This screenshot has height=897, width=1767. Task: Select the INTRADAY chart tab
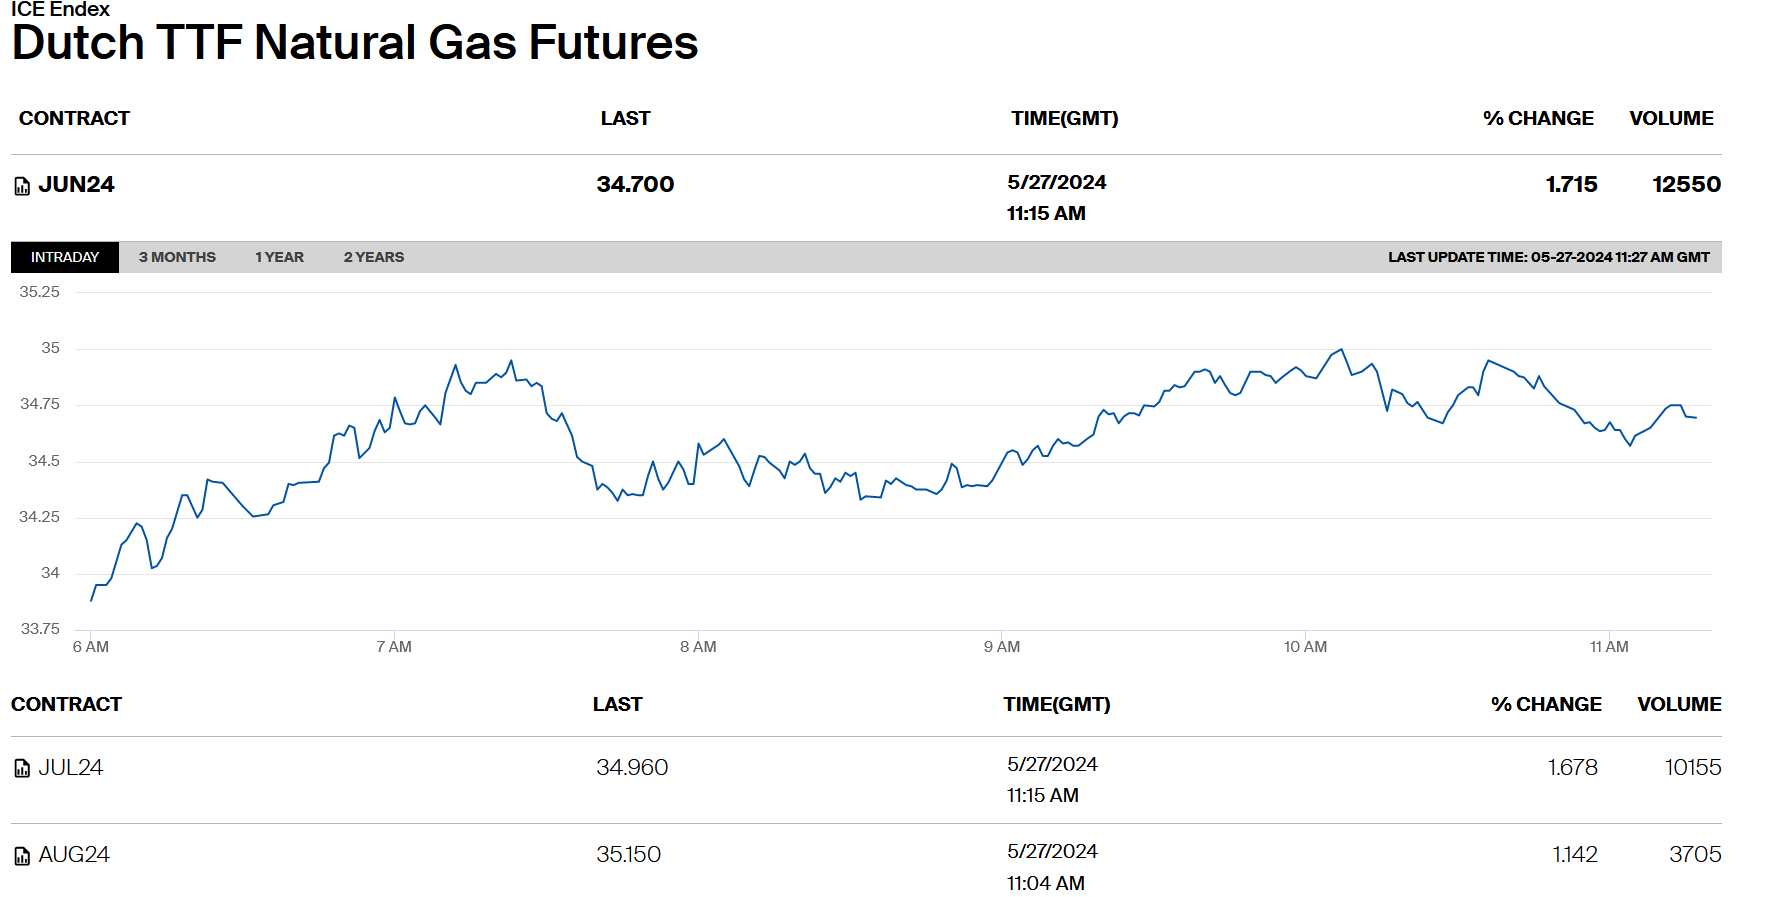click(65, 257)
